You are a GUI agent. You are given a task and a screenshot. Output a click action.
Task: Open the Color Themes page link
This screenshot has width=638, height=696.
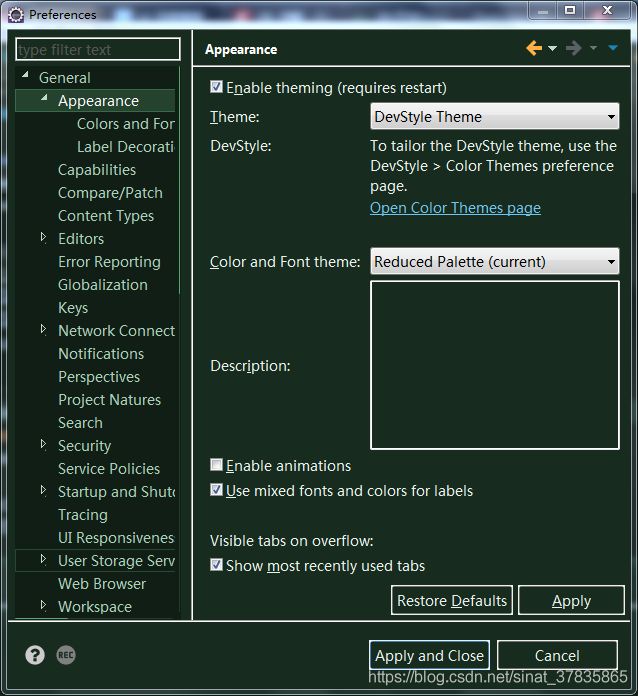[455, 208]
